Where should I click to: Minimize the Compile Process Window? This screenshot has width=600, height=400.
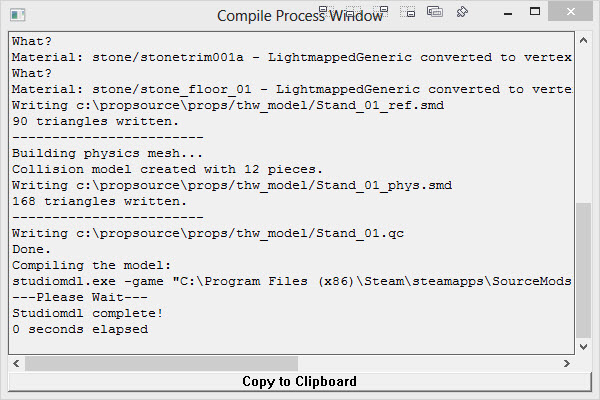(508, 13)
